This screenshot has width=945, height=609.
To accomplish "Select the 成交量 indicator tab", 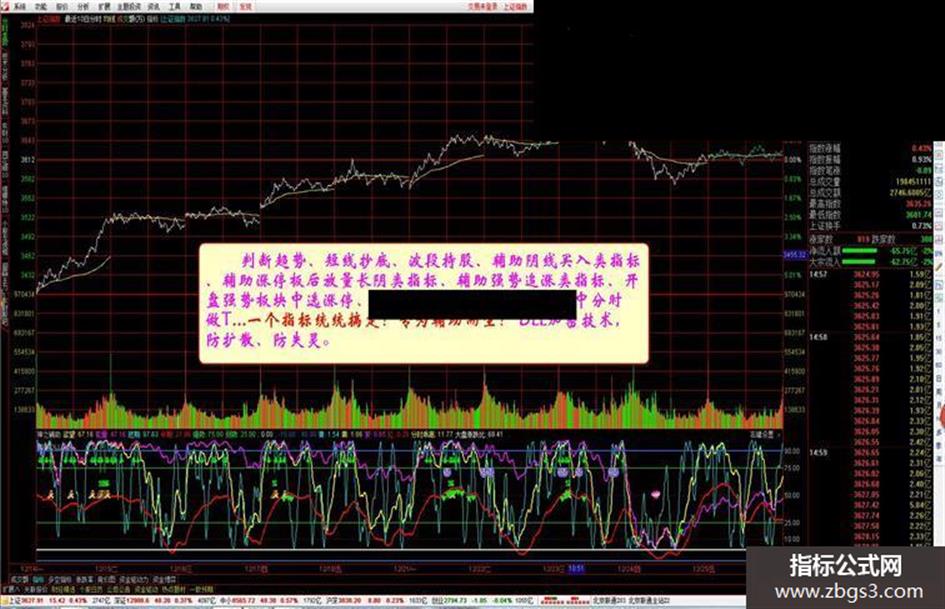I will pyautogui.click(x=19, y=579).
